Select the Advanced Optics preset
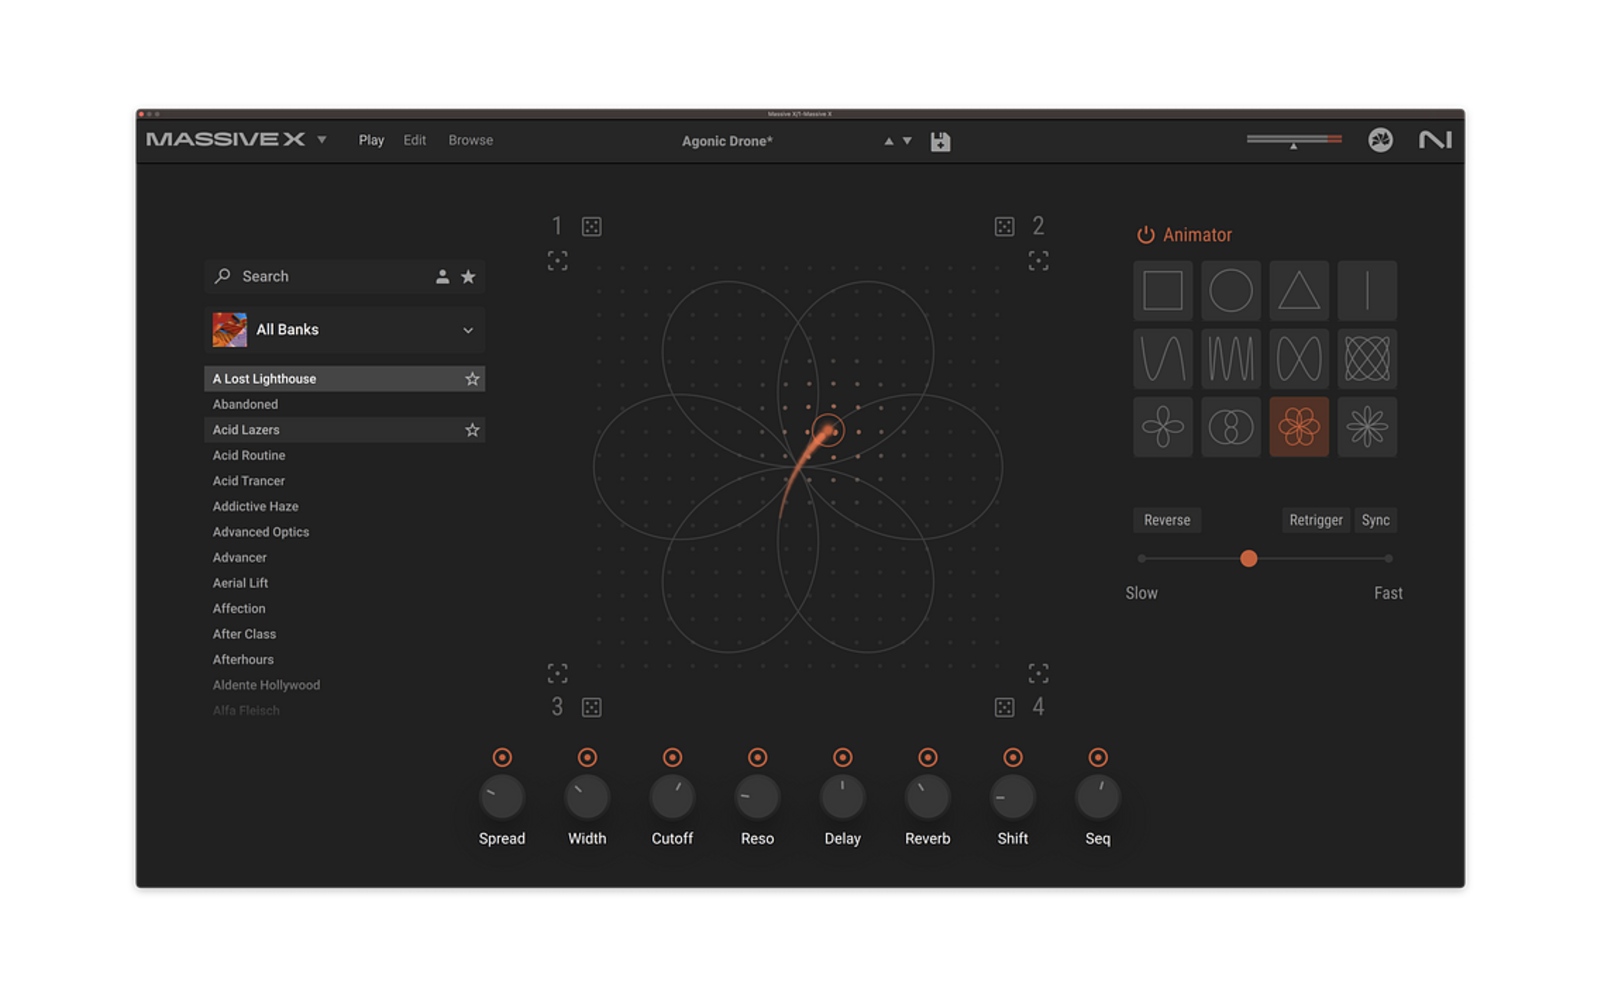The width and height of the screenshot is (1600, 1000). click(x=345, y=532)
